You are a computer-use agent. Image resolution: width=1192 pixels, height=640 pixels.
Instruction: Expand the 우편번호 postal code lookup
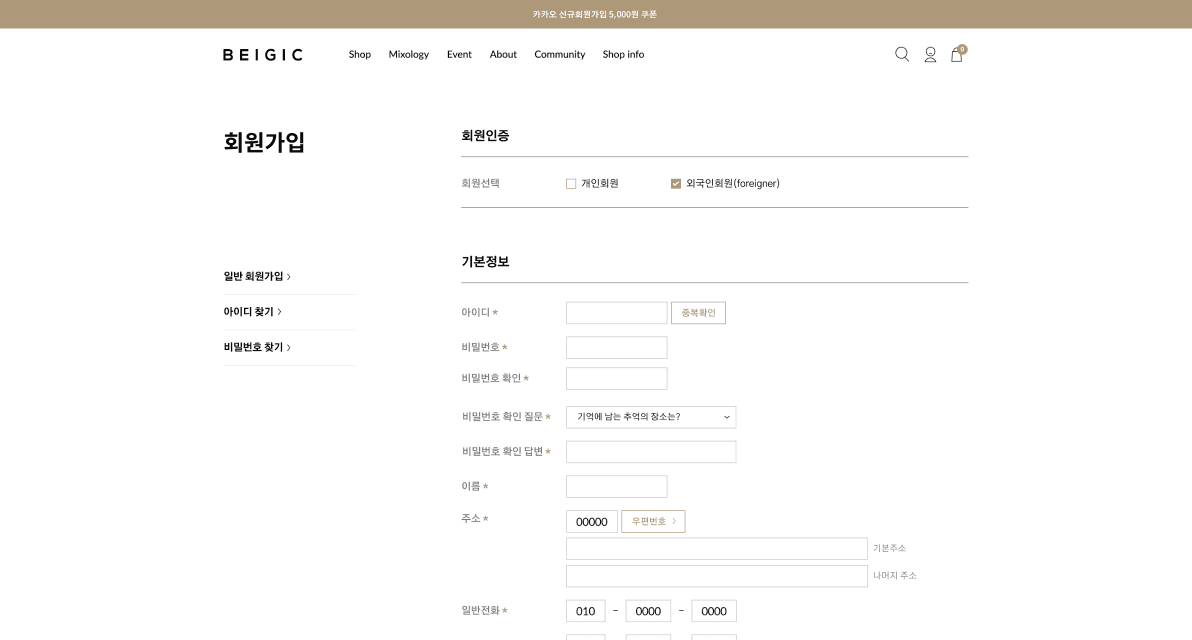653,521
